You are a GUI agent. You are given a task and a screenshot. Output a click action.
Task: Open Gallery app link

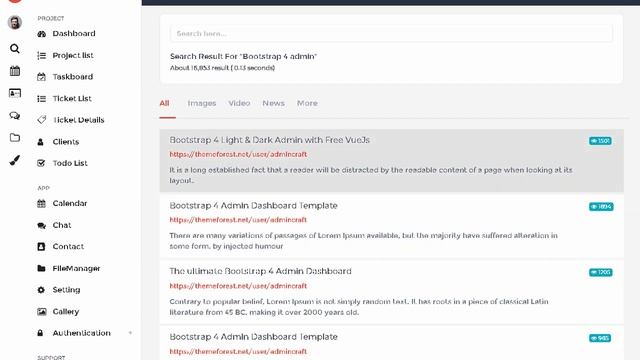click(x=66, y=311)
